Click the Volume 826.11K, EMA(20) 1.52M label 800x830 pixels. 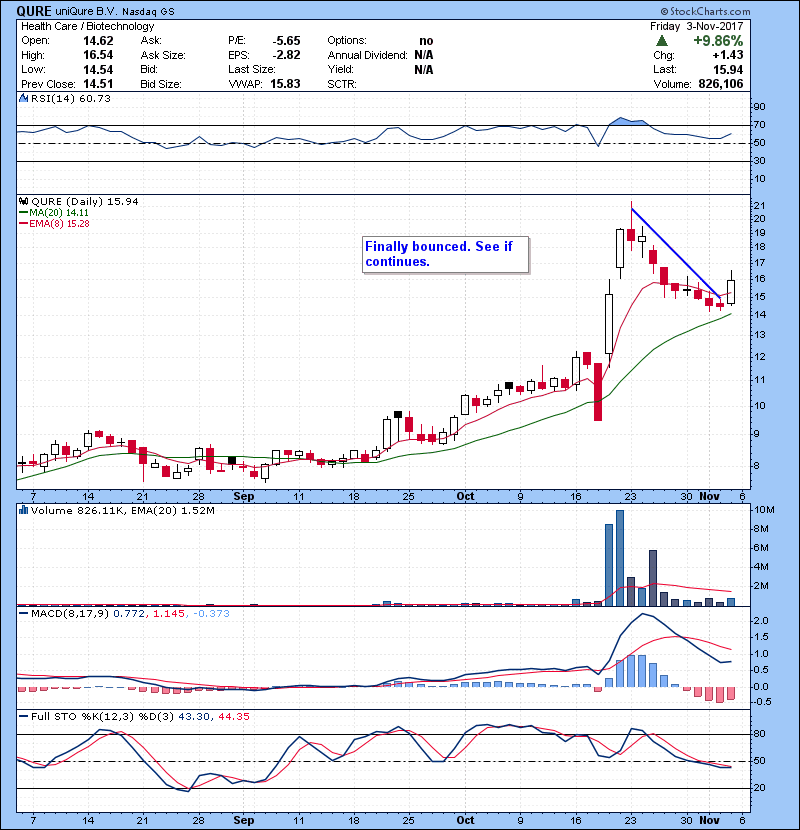(122, 511)
